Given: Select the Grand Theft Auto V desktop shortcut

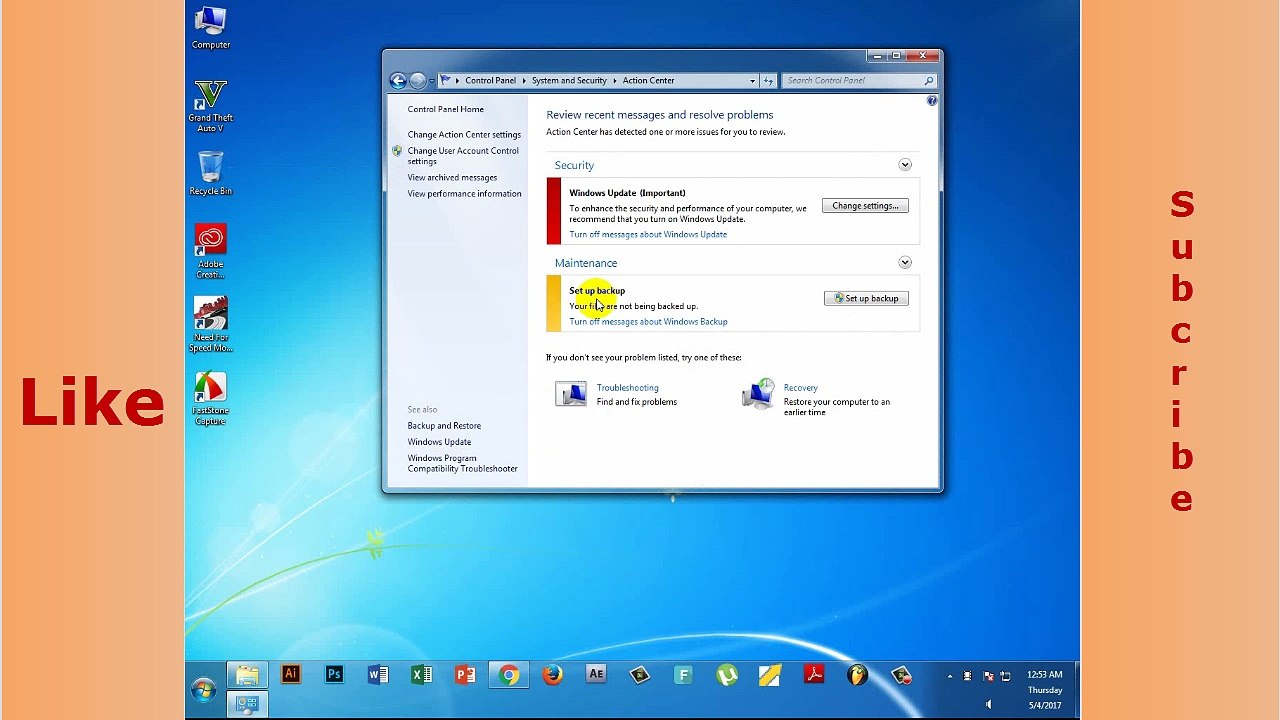Looking at the screenshot, I should pos(211,106).
